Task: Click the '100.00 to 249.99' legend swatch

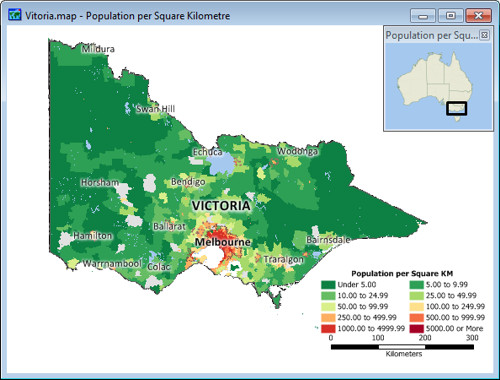Action: [x=416, y=307]
